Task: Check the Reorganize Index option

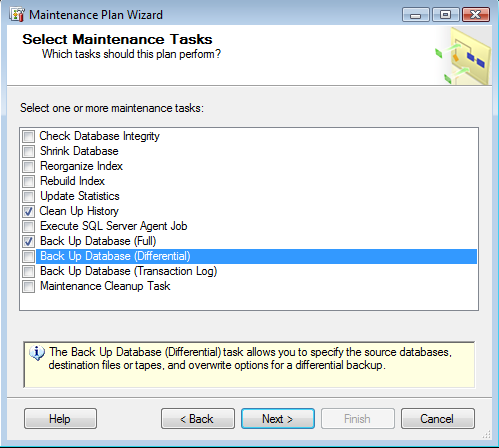Action: tap(28, 166)
